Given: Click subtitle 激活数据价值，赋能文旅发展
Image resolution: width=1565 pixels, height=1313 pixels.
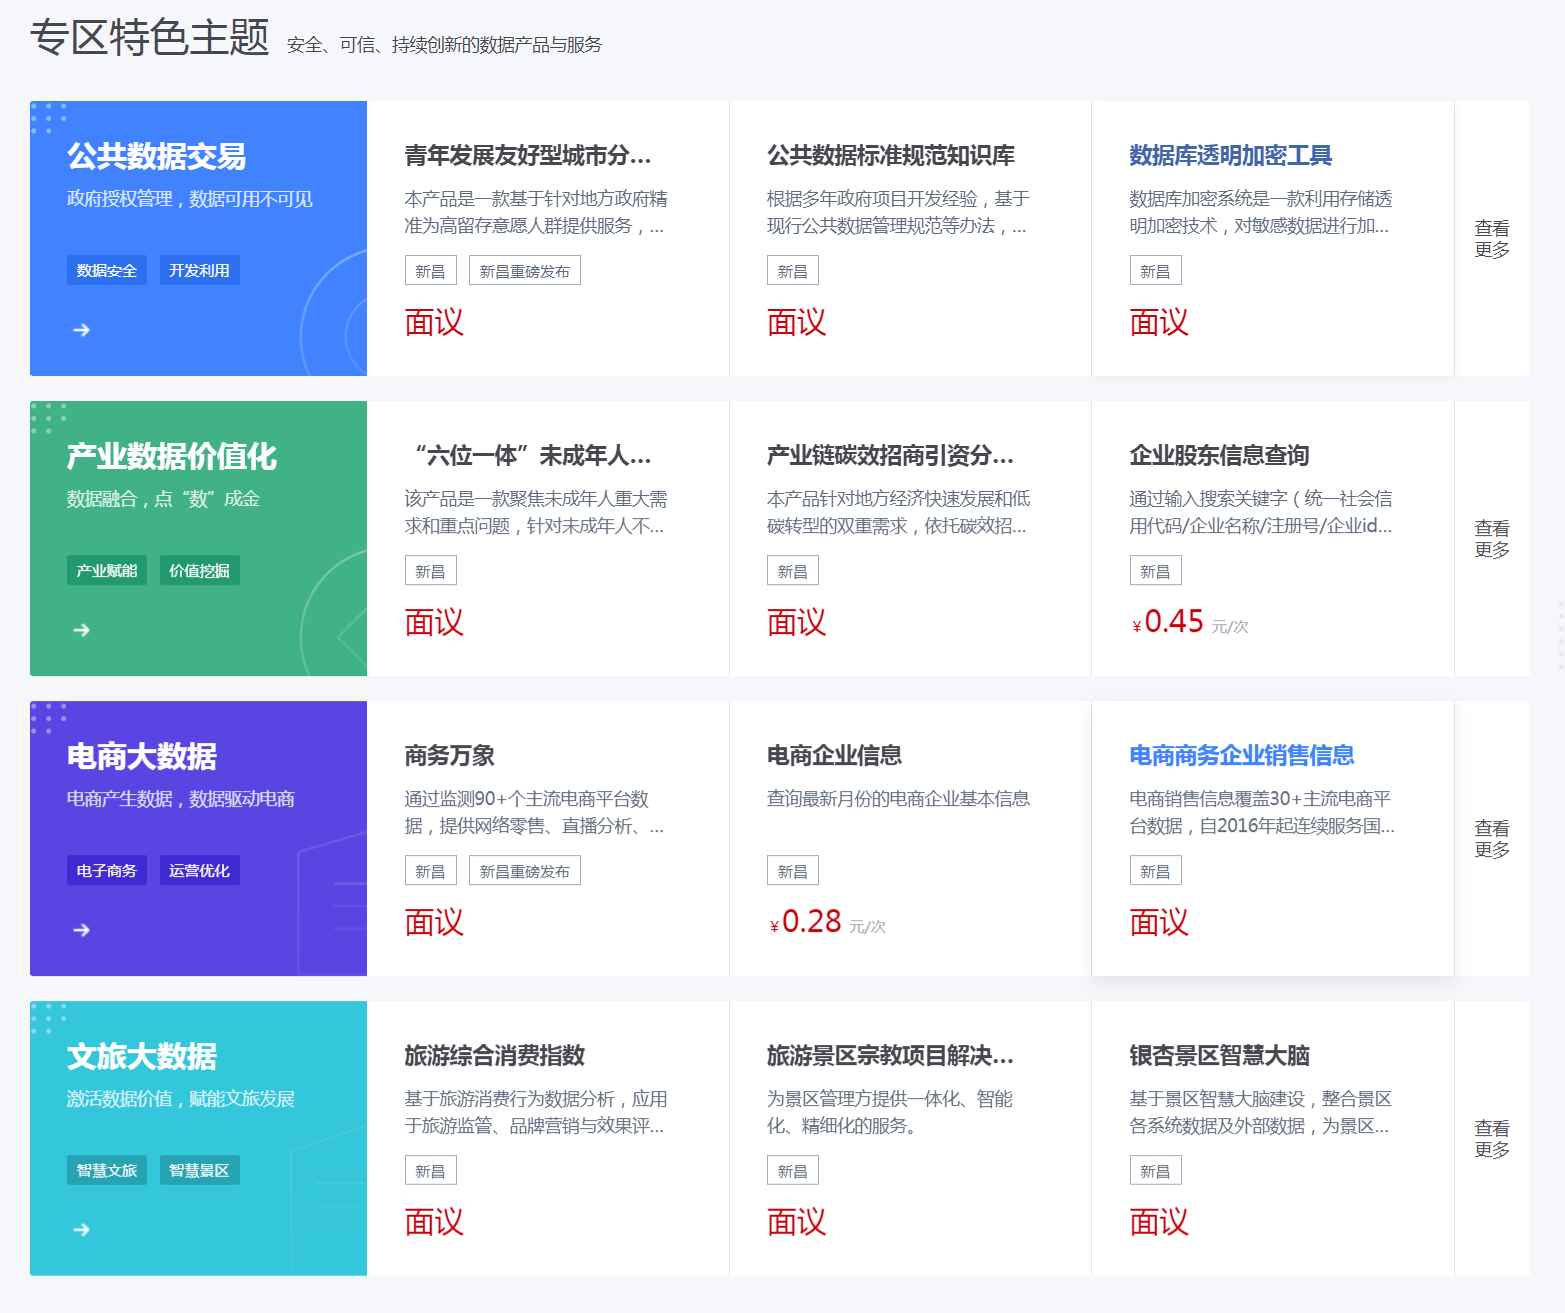Looking at the screenshot, I should (x=181, y=1099).
